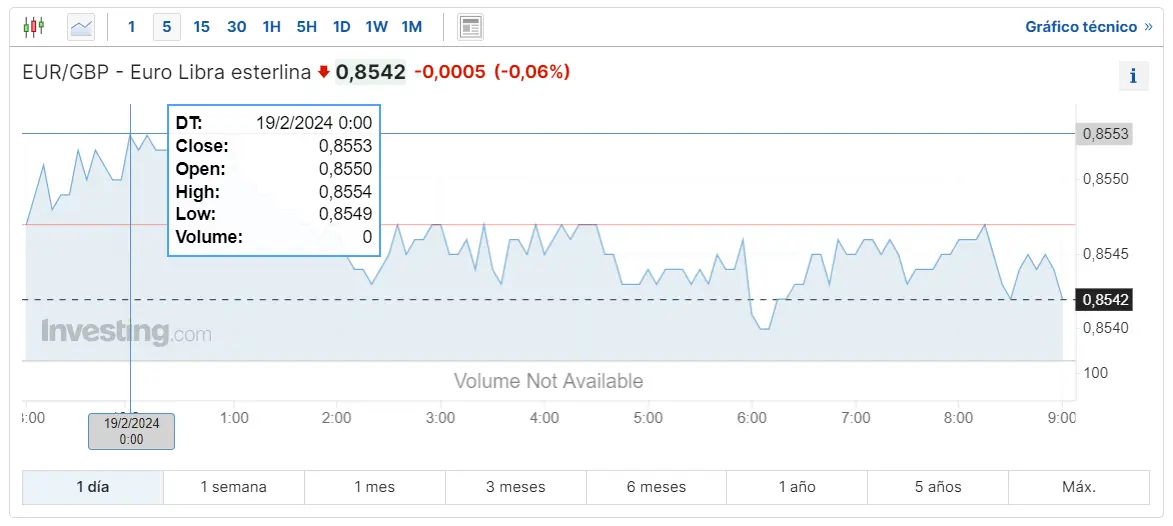Screen dimensions: 1173x526
Task: Click the 9:00 time axis label
Action: point(1062,418)
